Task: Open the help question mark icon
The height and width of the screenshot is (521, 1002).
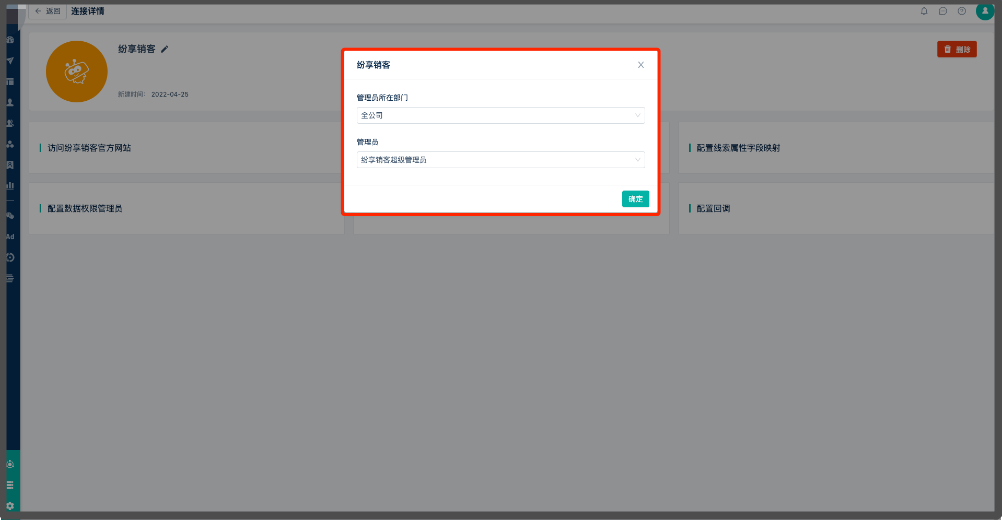Action: tap(962, 11)
